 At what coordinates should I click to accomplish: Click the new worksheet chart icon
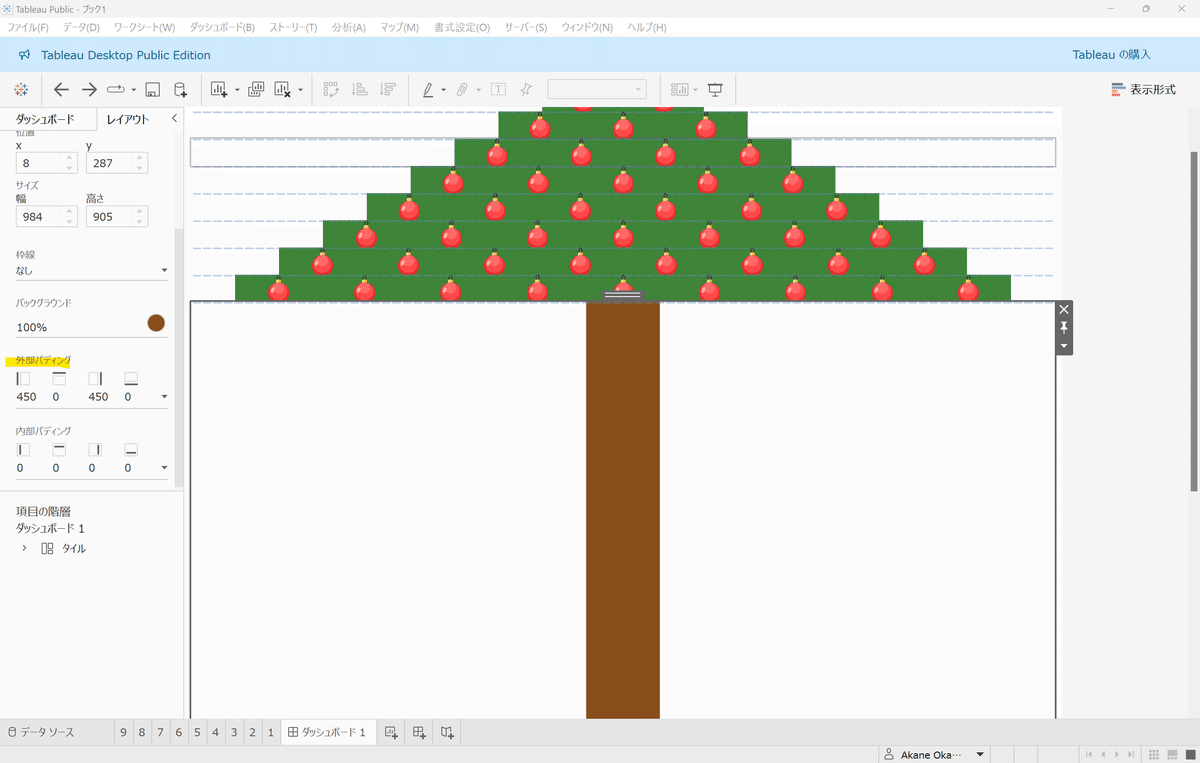pyautogui.click(x=219, y=90)
